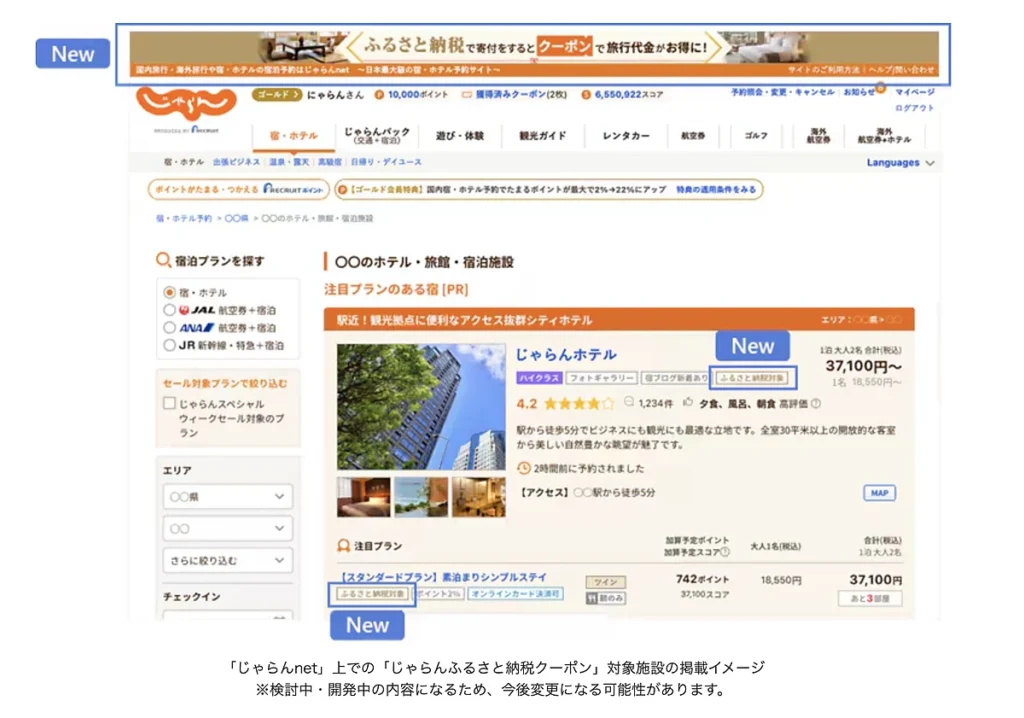Open the 観光ガイド tab
Image resolution: width=1024 pixels, height=718 pixels.
pyautogui.click(x=543, y=136)
